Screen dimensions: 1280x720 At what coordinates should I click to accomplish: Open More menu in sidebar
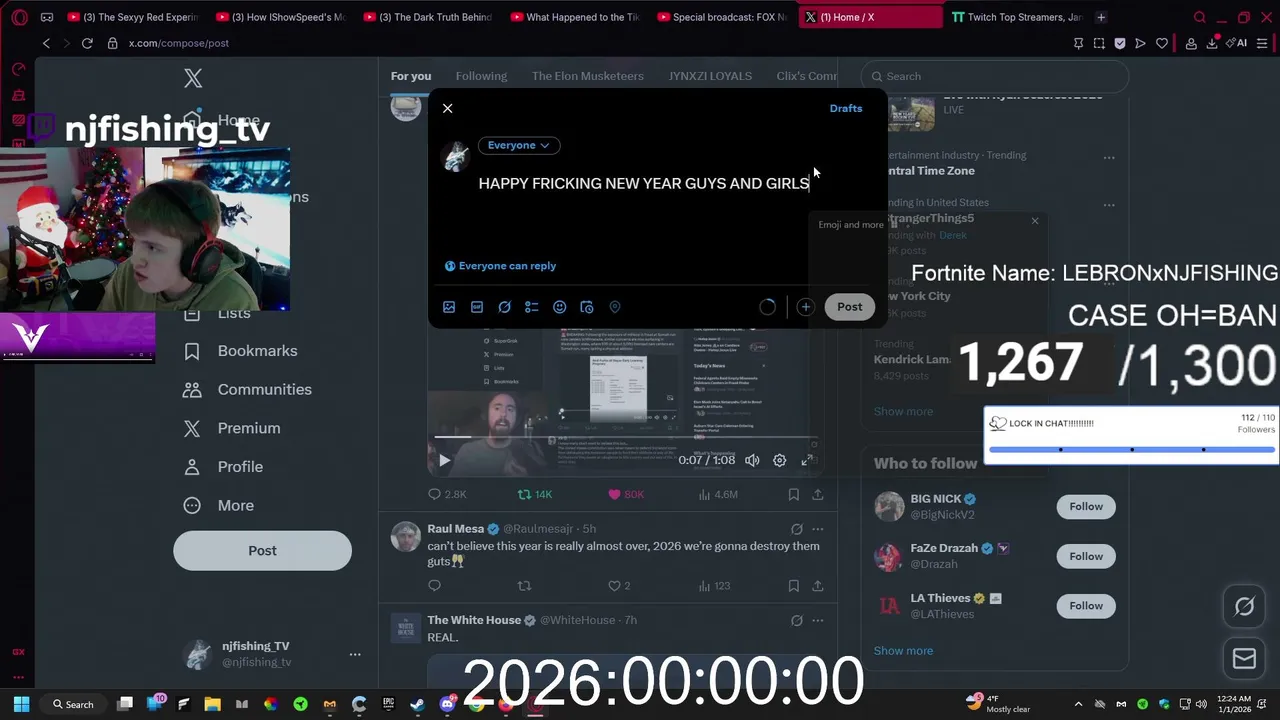[219, 506]
